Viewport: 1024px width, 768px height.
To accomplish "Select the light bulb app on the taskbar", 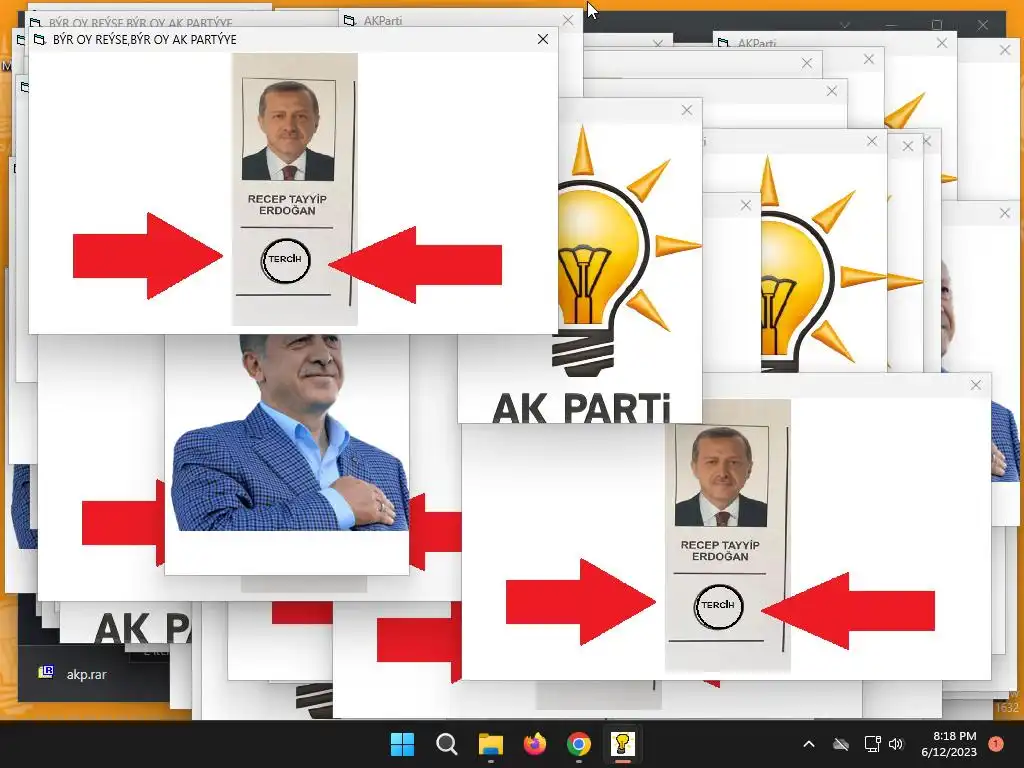I will 622,744.
